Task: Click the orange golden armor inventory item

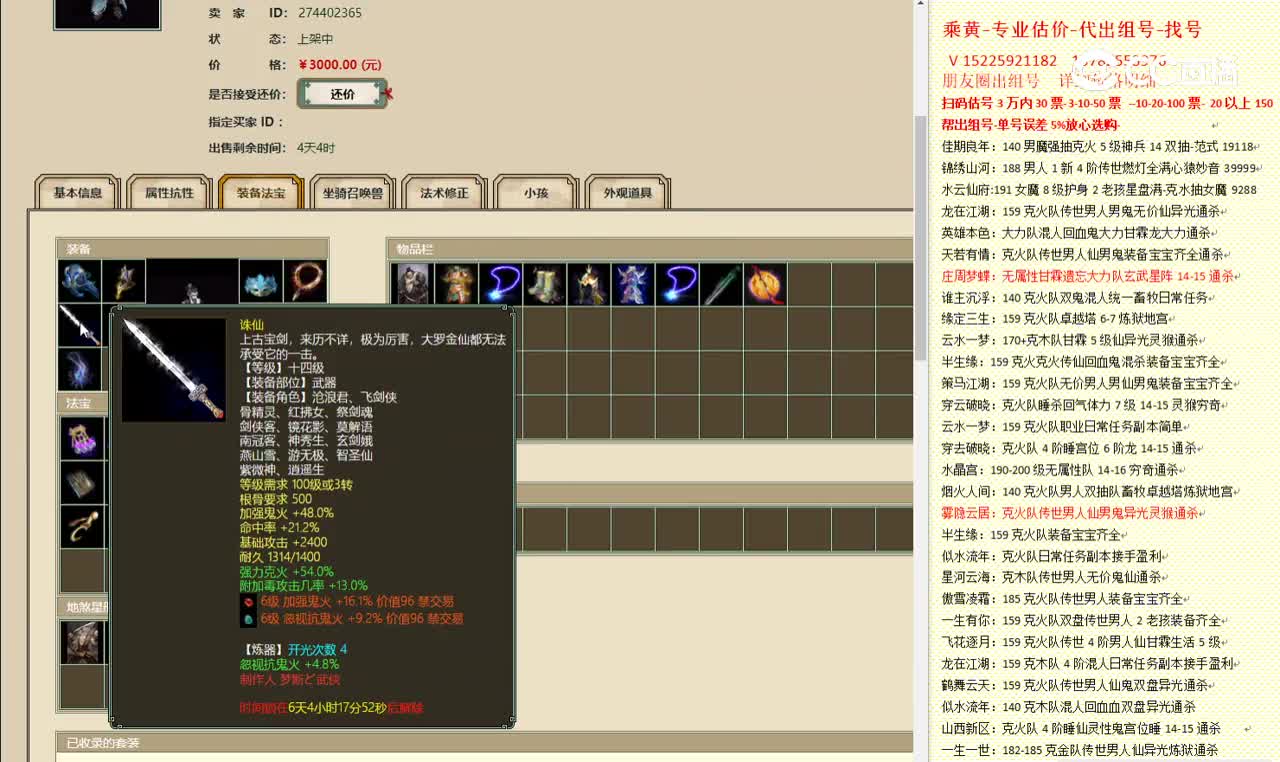Action: [456, 284]
